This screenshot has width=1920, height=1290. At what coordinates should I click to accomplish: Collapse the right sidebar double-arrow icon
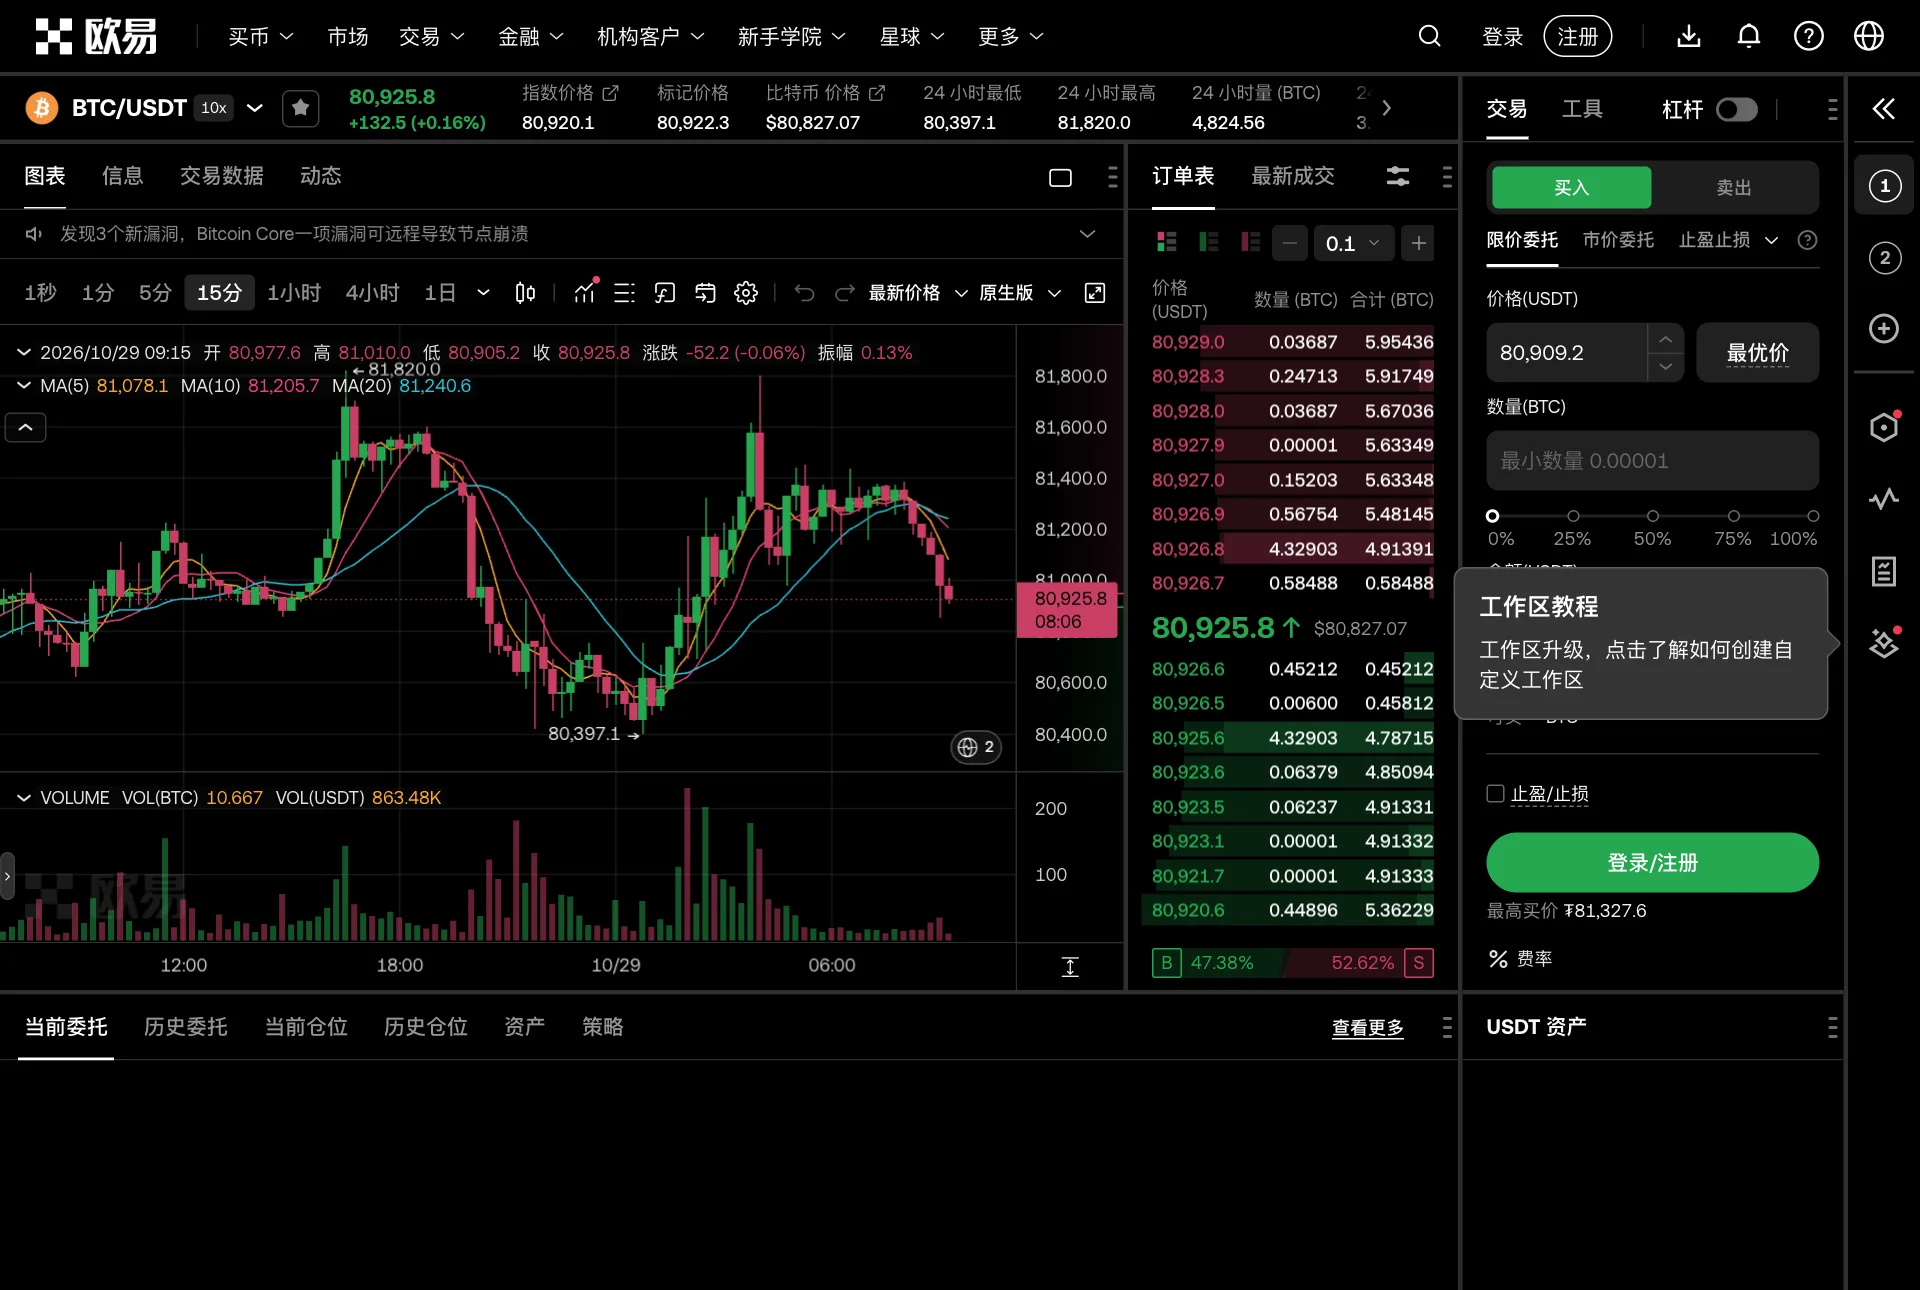[x=1883, y=108]
